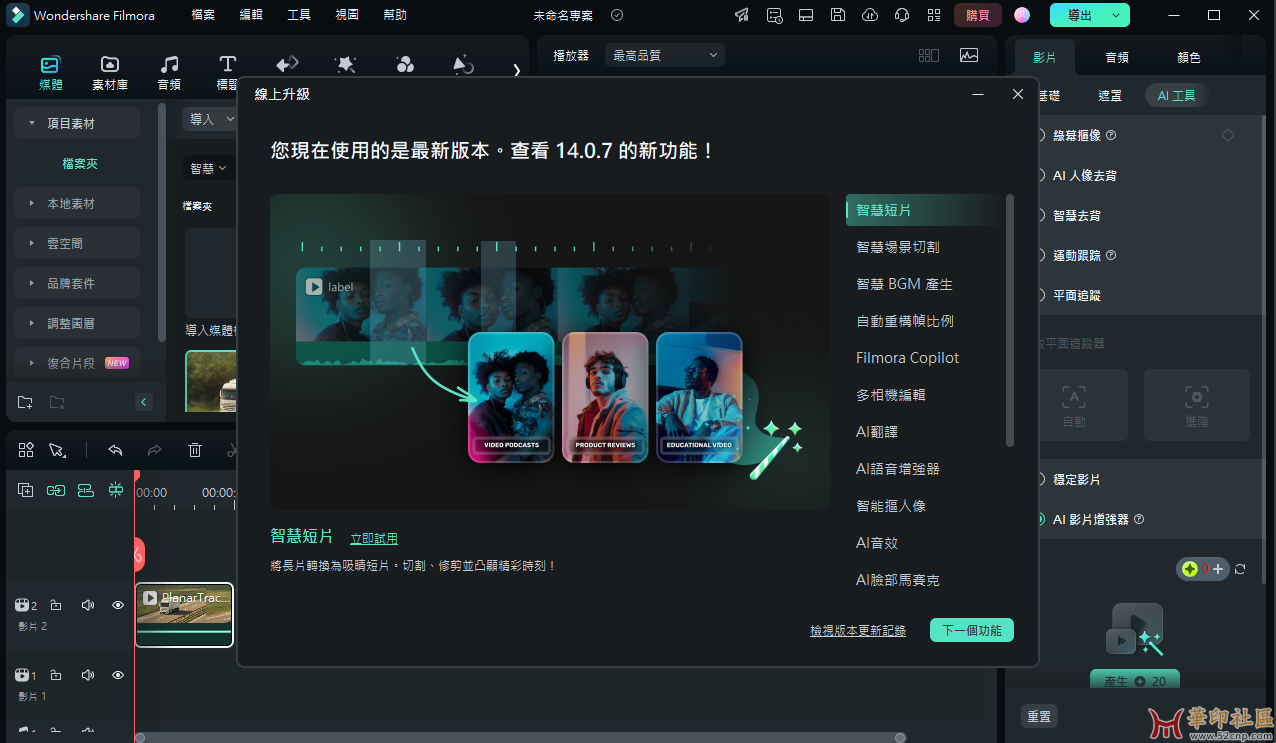Click the add track icon above tracks
Screen dimensions: 1276x743
pyautogui.click(x=26, y=490)
